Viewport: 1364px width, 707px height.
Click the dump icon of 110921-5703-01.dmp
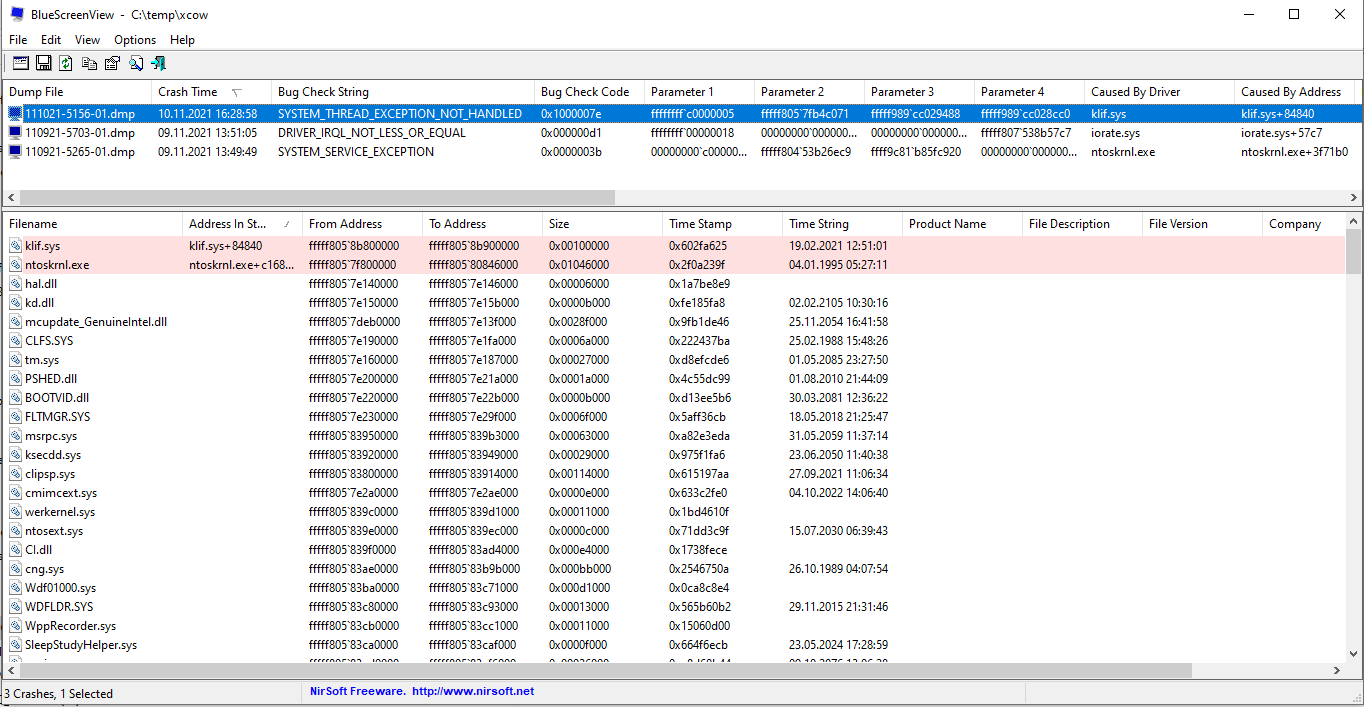[x=15, y=132]
